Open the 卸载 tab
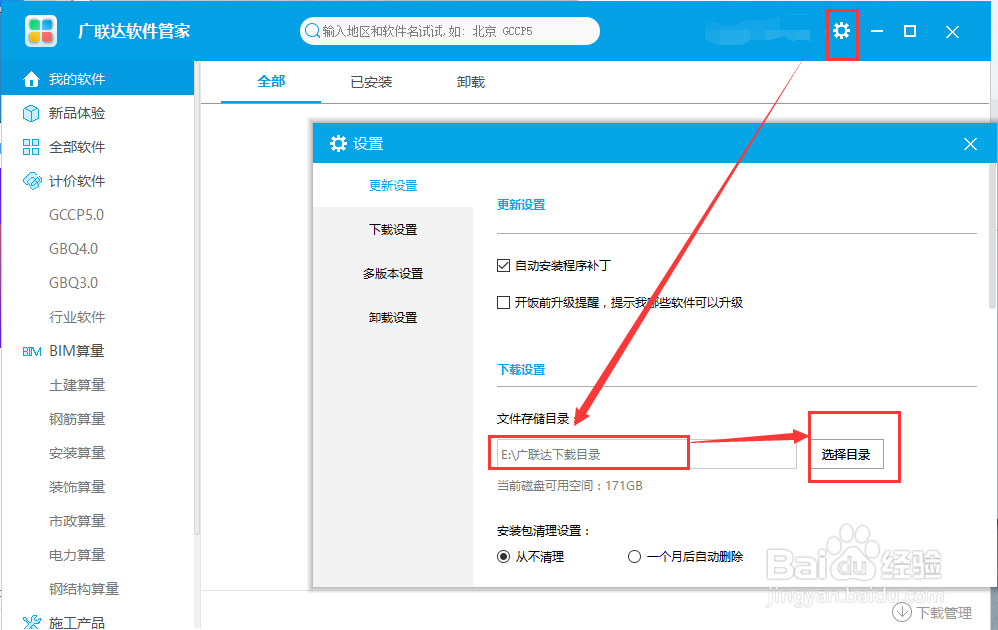 [x=470, y=82]
